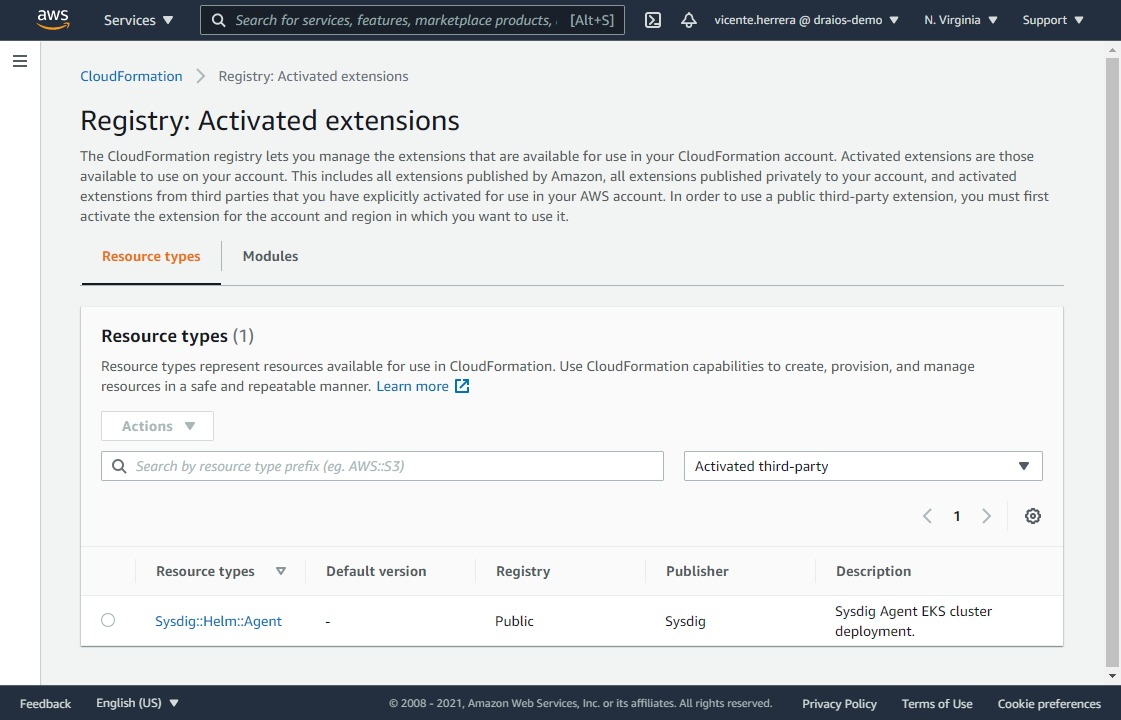The width and height of the screenshot is (1121, 720).
Task: Open the AWS home logo
Action: 54,19
